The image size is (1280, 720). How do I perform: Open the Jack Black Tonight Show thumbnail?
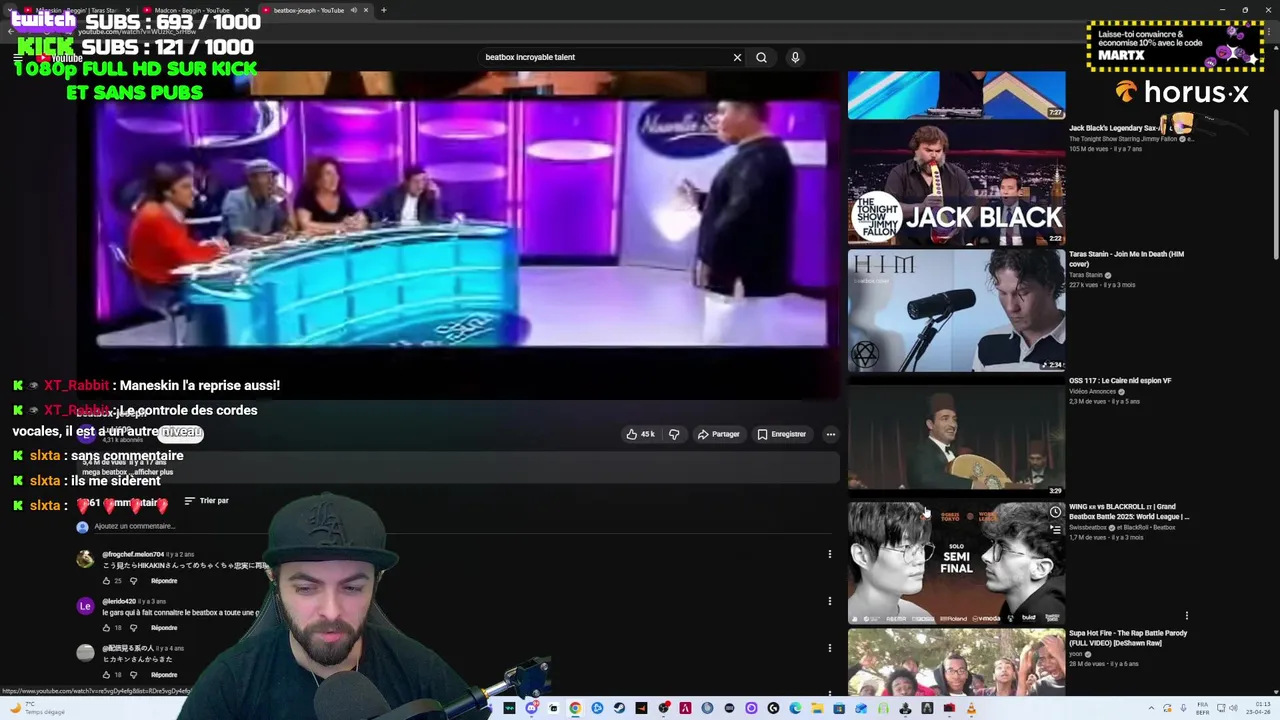(x=956, y=184)
